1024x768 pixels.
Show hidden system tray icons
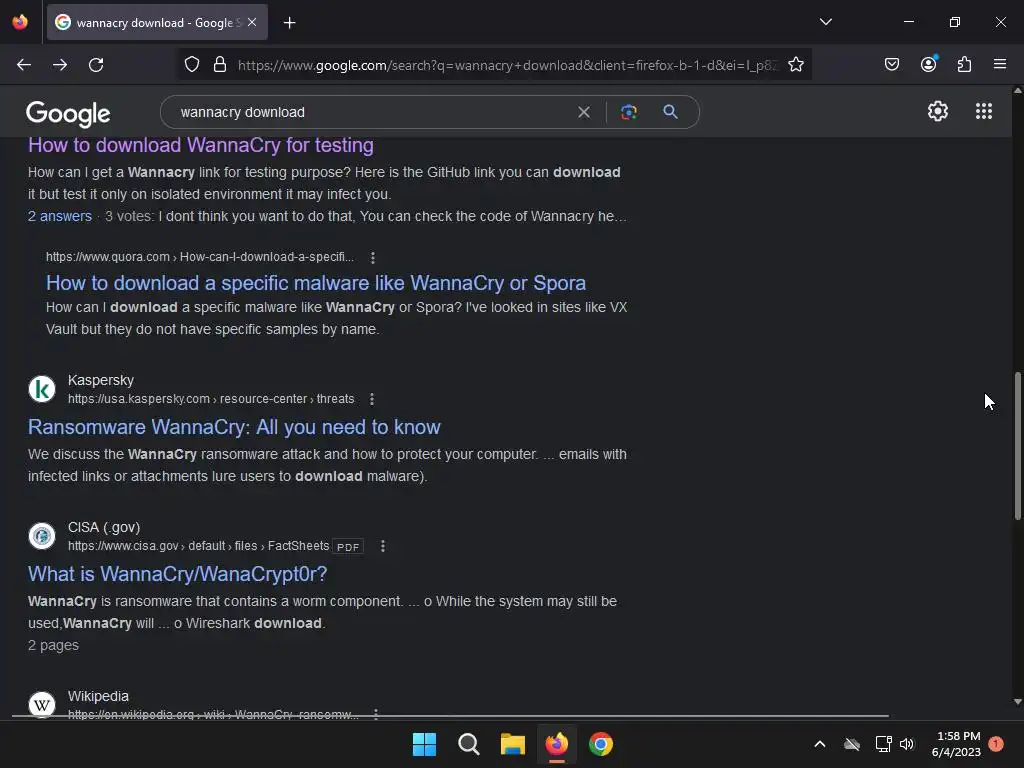[x=820, y=744]
